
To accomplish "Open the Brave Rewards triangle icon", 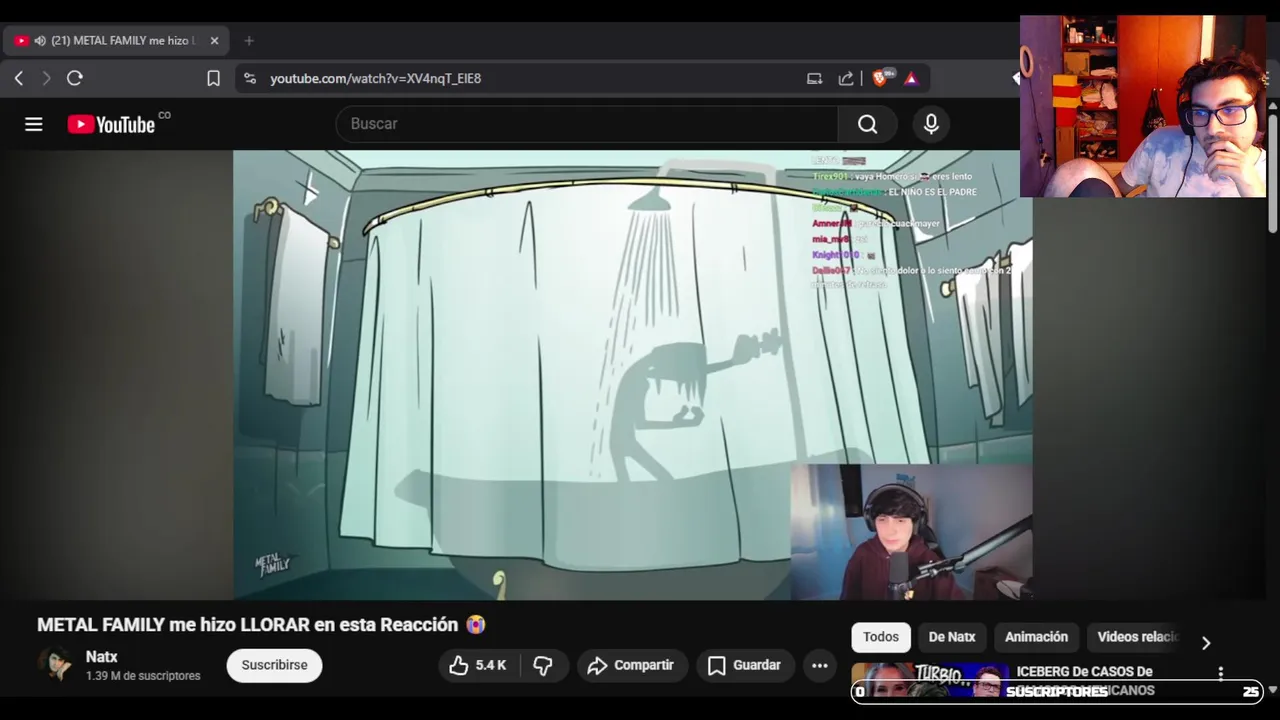I will (x=911, y=78).
